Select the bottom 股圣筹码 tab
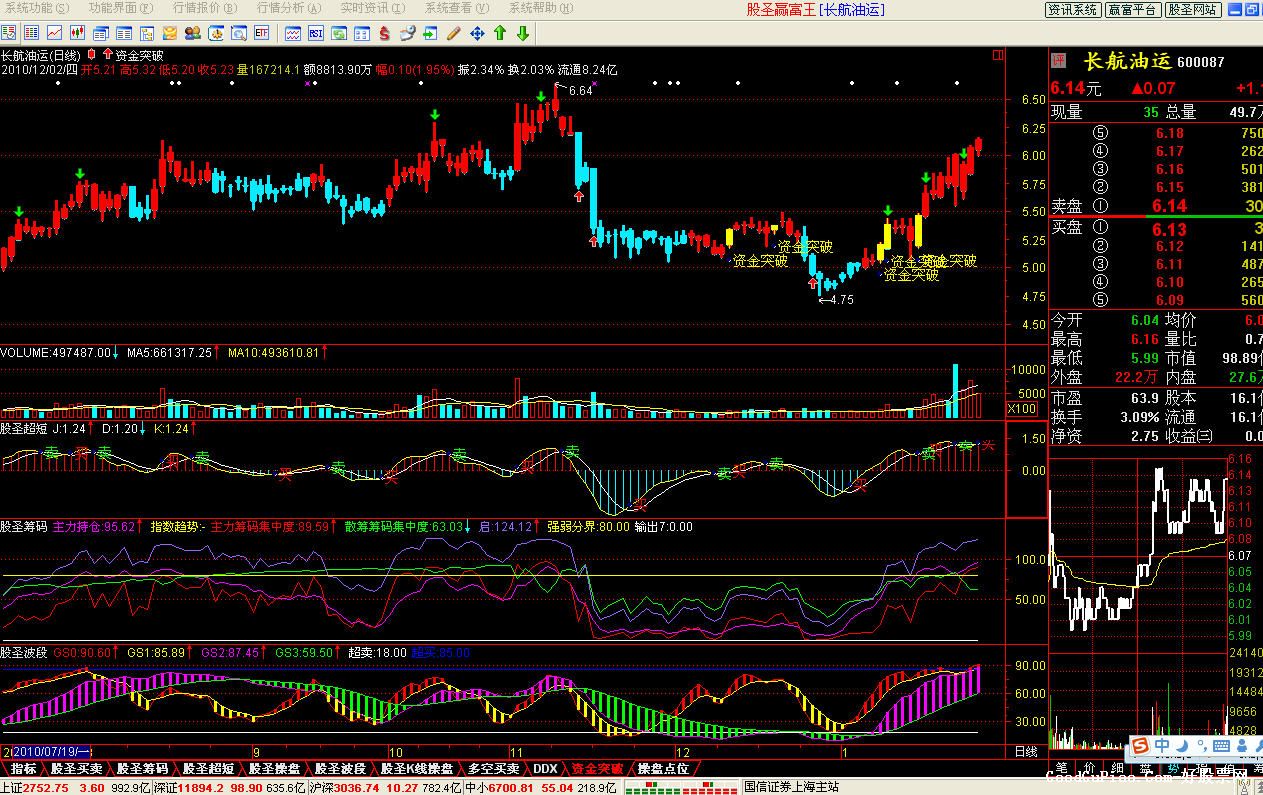 coord(143,769)
